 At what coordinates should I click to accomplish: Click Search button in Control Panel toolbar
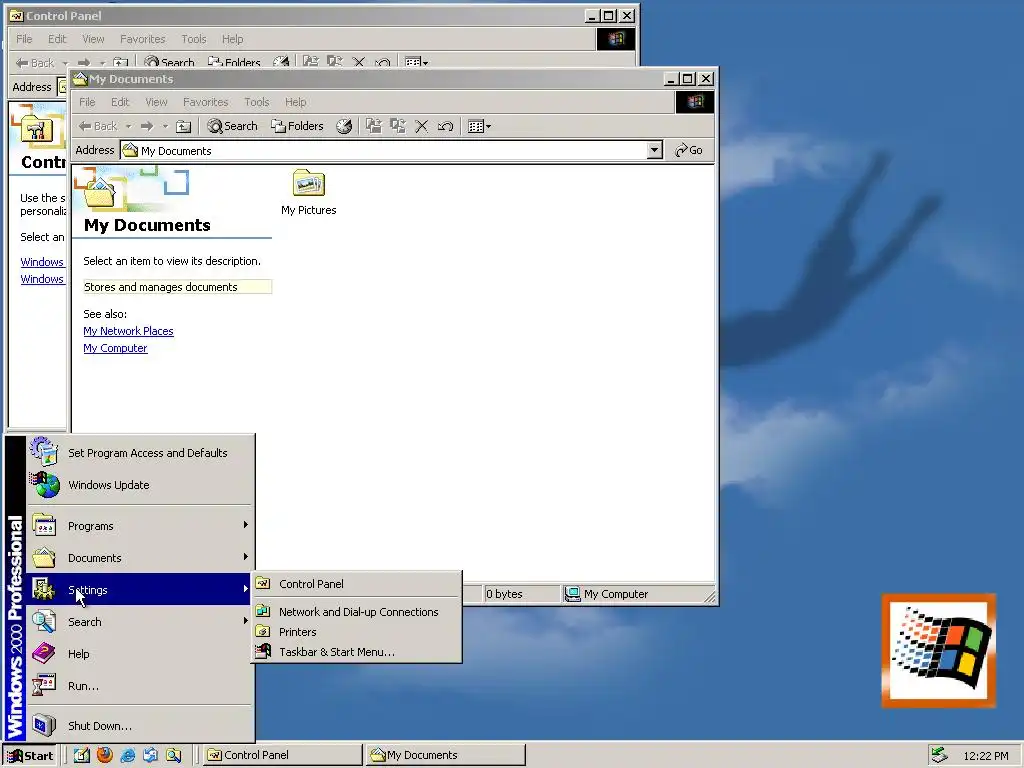(170, 63)
